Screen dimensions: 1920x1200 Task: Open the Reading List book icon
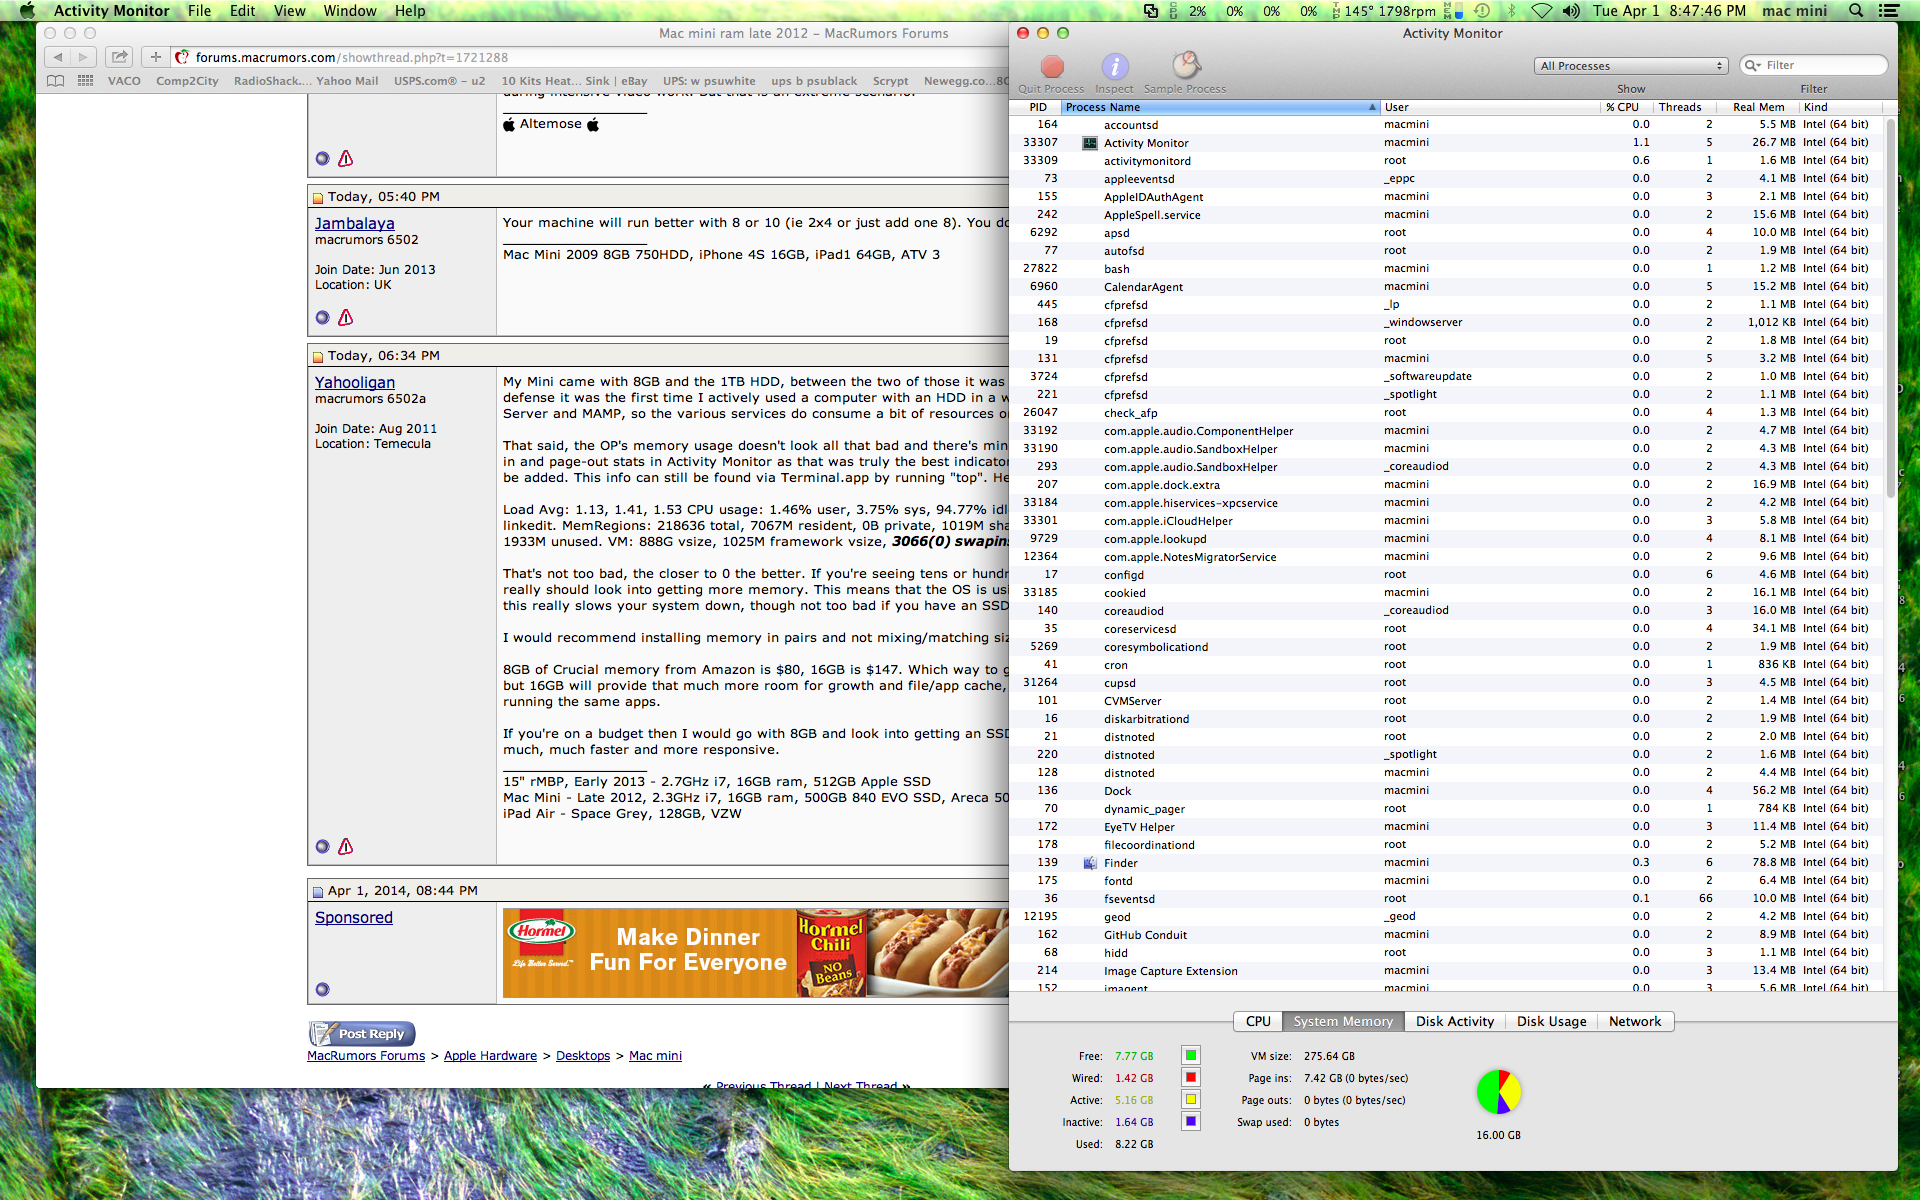(56, 81)
